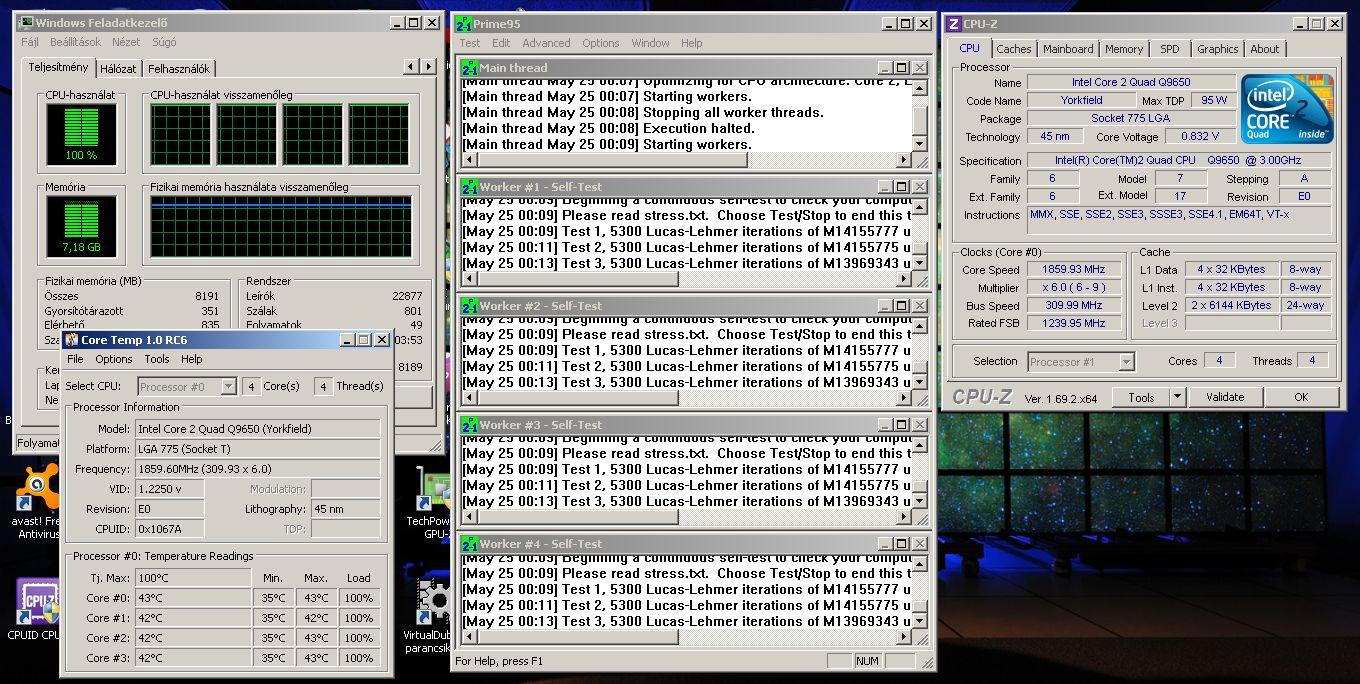The image size is (1360, 684).
Task: Switch to CPU-Z Caches tab
Action: [x=1013, y=49]
